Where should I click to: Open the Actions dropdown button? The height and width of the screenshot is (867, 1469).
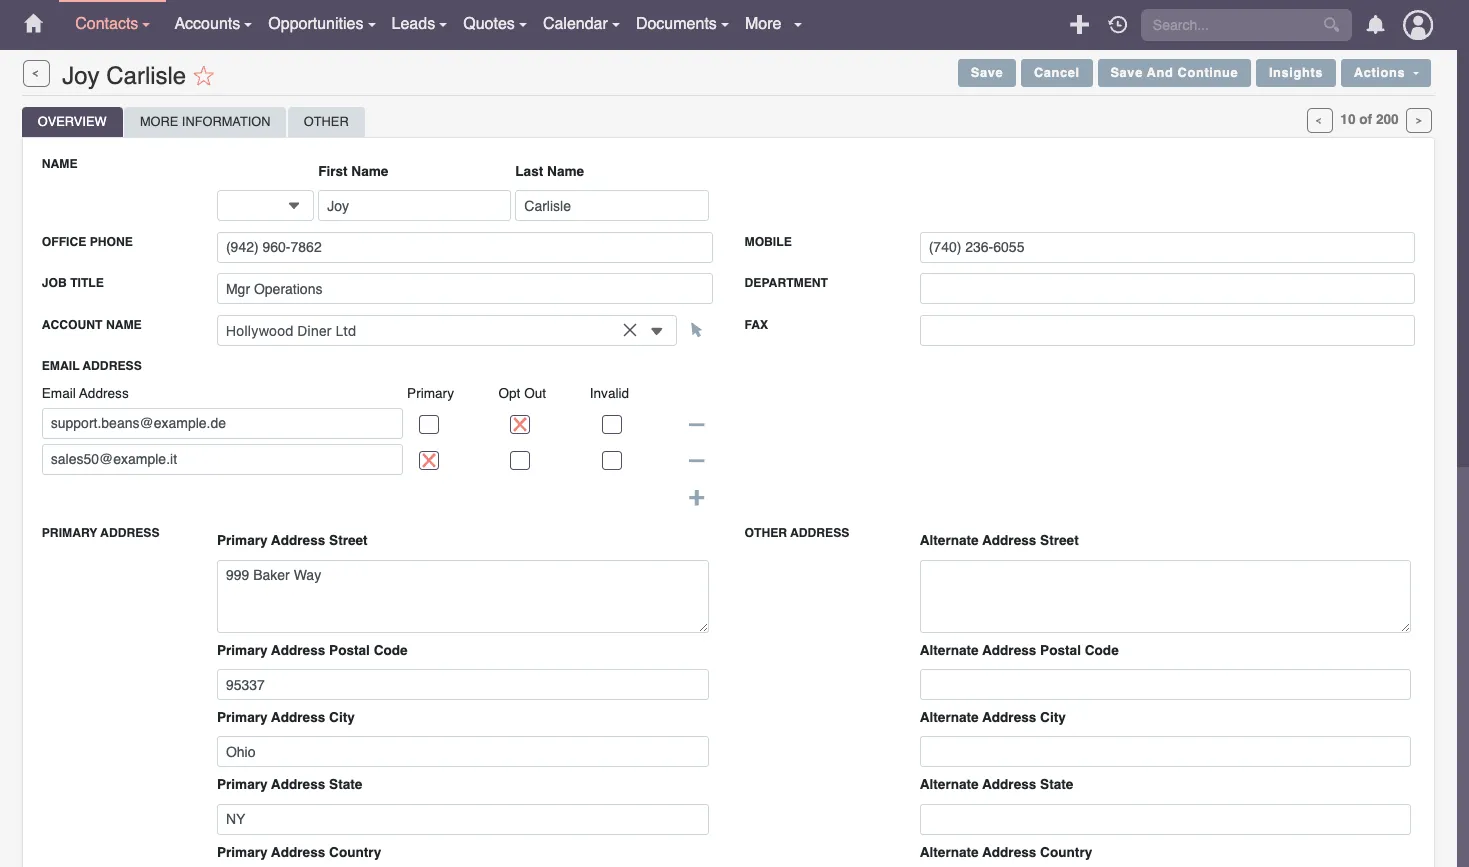pos(1385,73)
